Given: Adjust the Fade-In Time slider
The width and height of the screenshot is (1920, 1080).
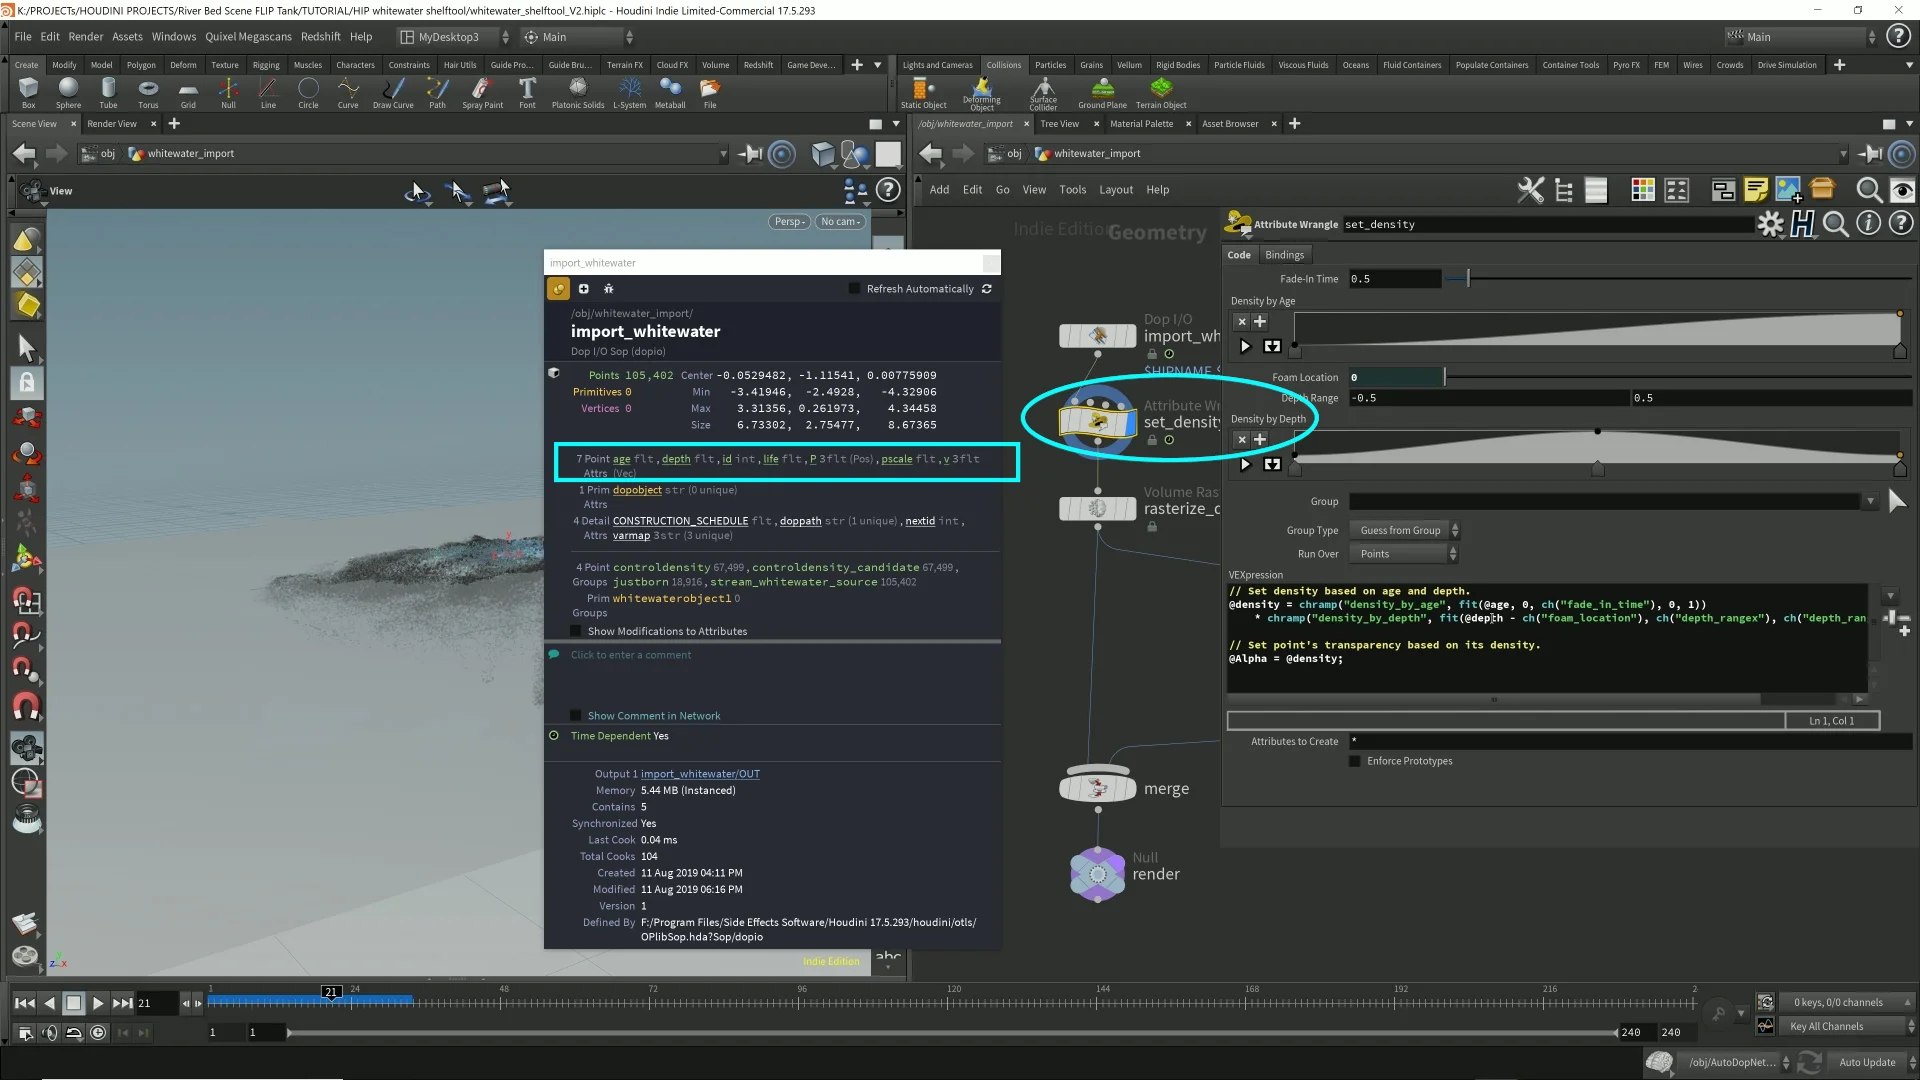Looking at the screenshot, I should pyautogui.click(x=1679, y=279).
